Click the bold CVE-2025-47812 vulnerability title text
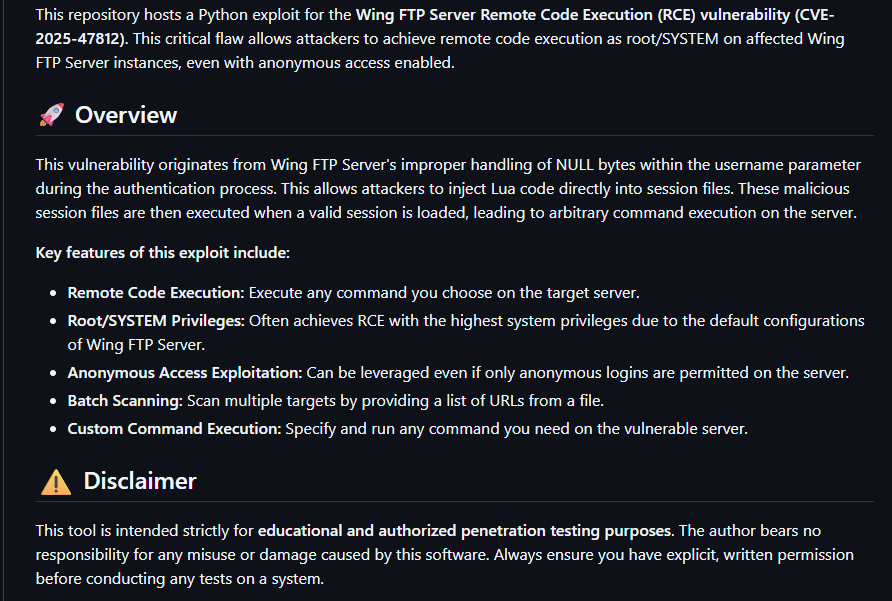Viewport: 892px width, 601px height. 435,26
